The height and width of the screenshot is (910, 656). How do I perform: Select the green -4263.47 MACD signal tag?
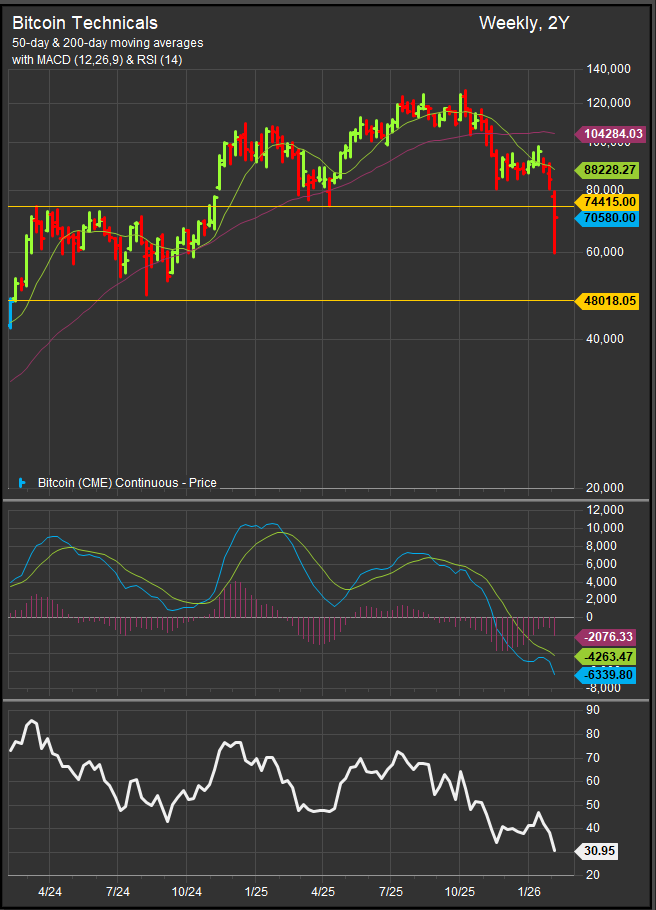pos(609,657)
